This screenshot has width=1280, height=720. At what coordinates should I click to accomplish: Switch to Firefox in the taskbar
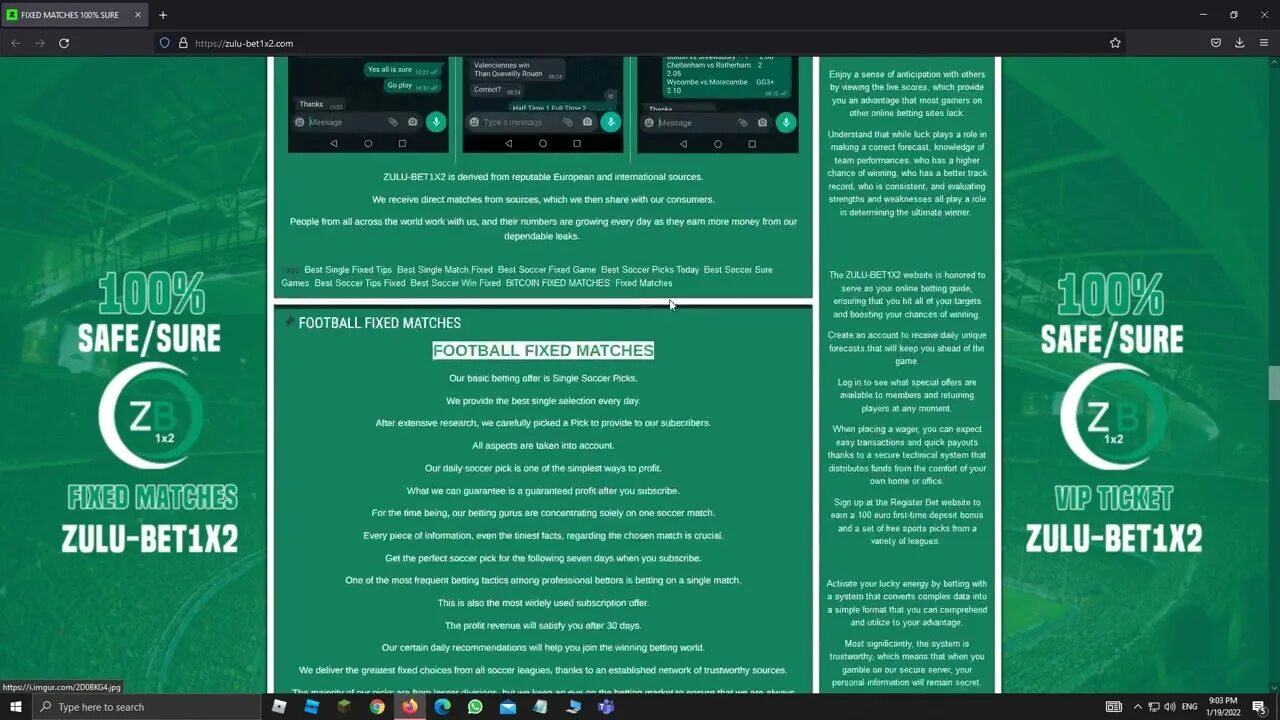tap(410, 707)
